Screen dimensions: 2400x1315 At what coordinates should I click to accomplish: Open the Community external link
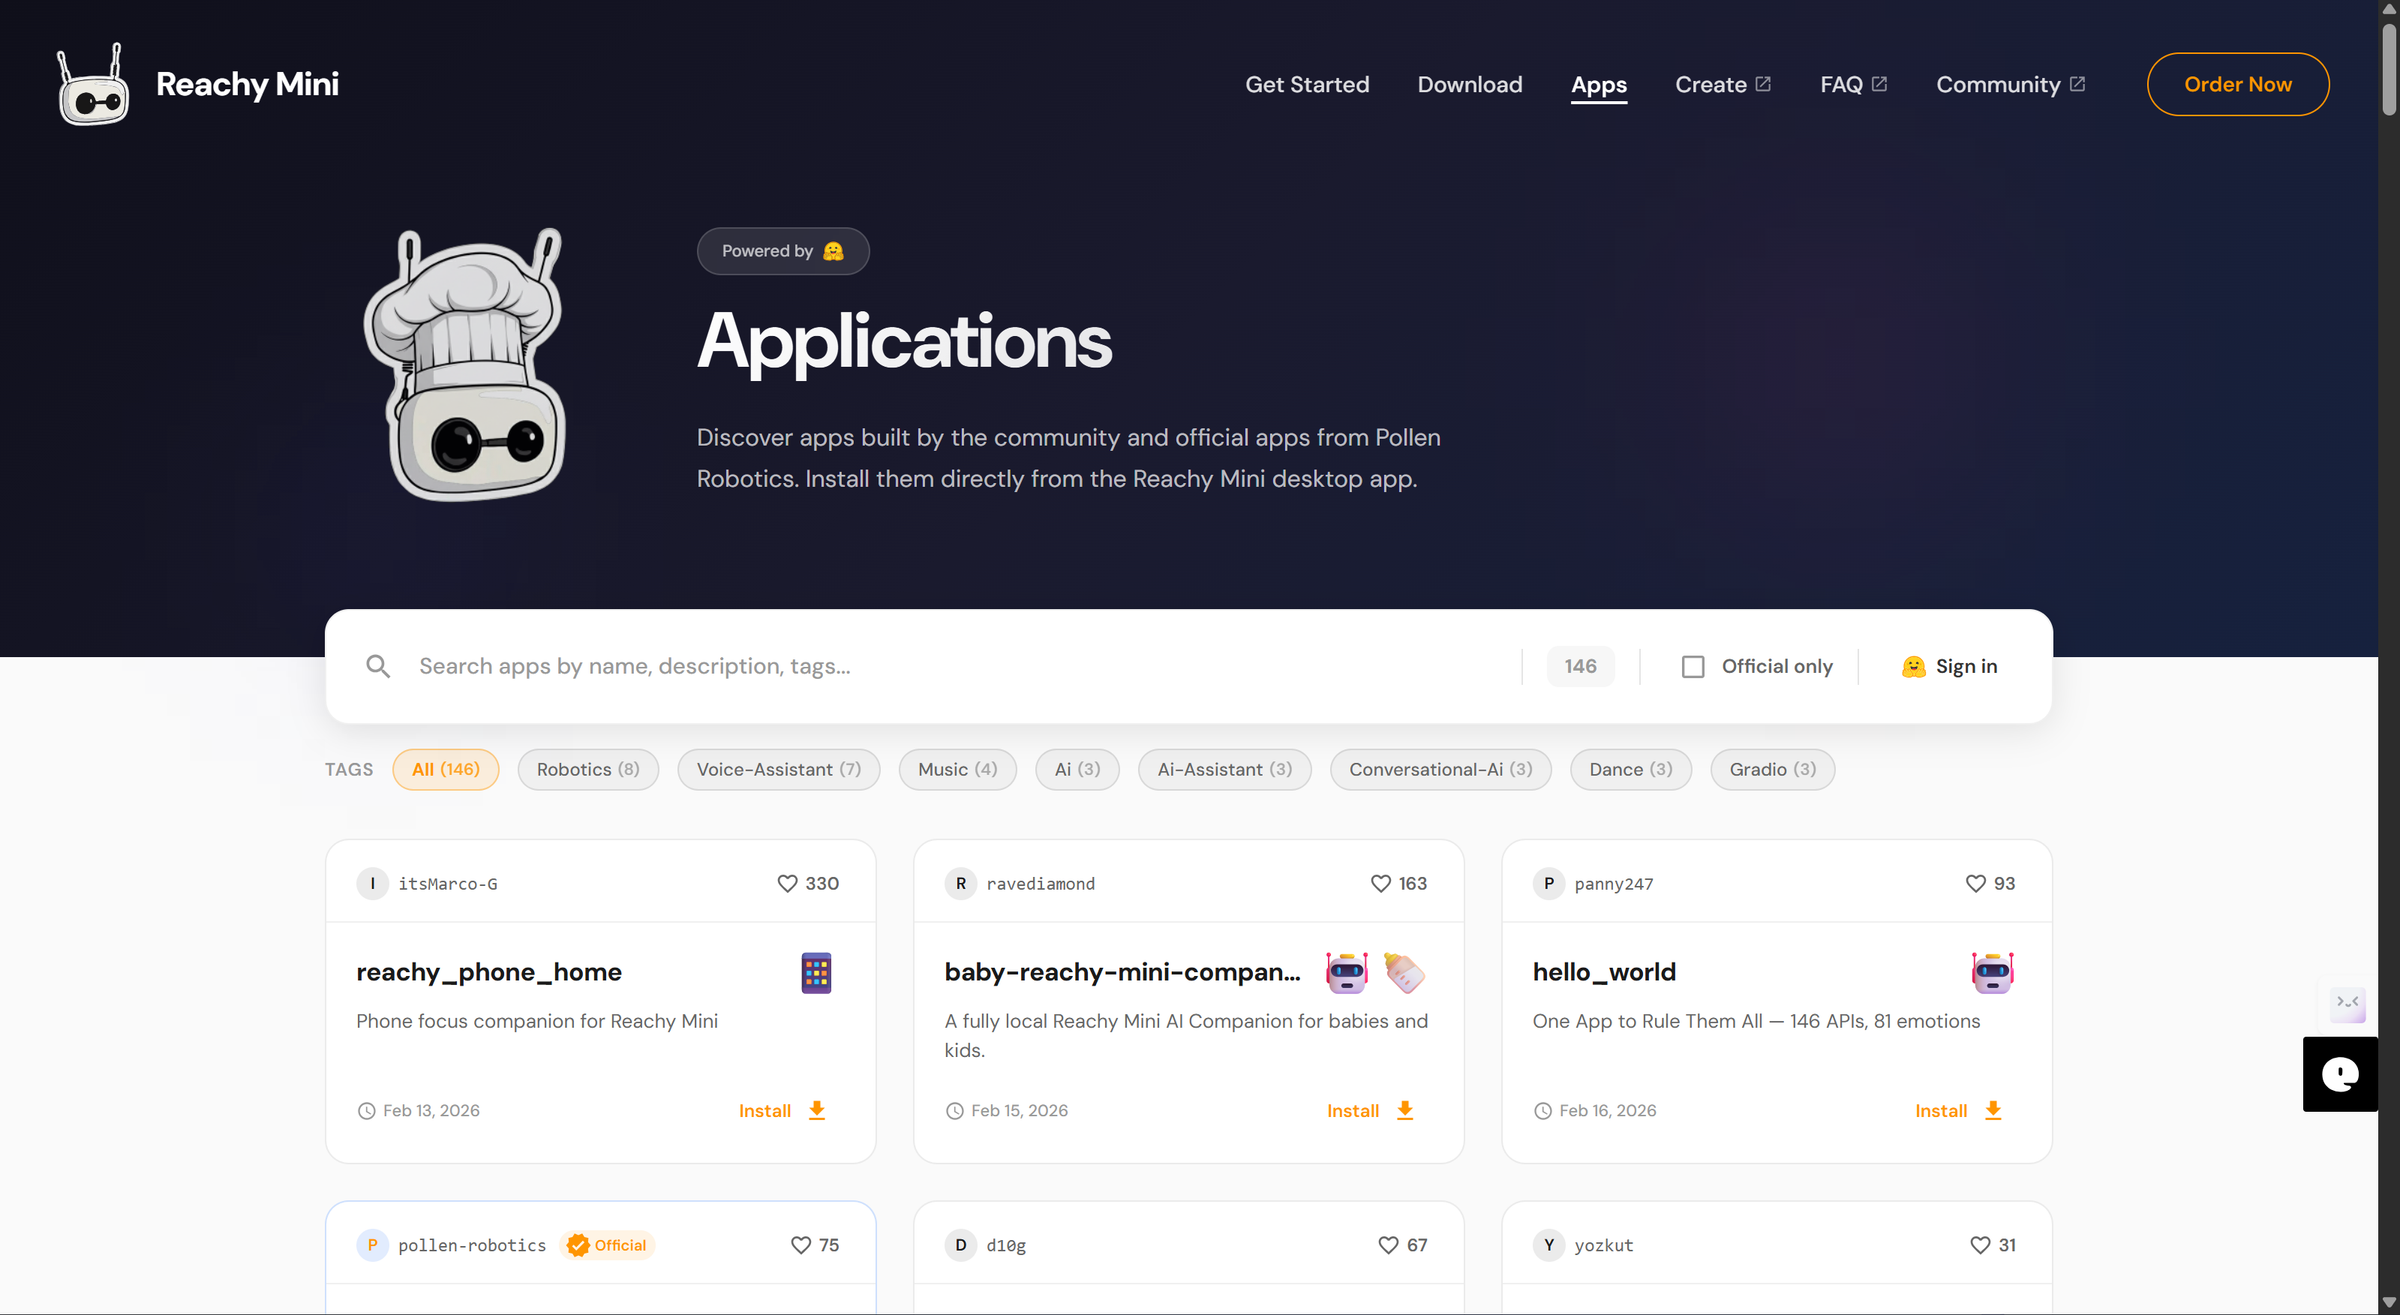click(2010, 85)
